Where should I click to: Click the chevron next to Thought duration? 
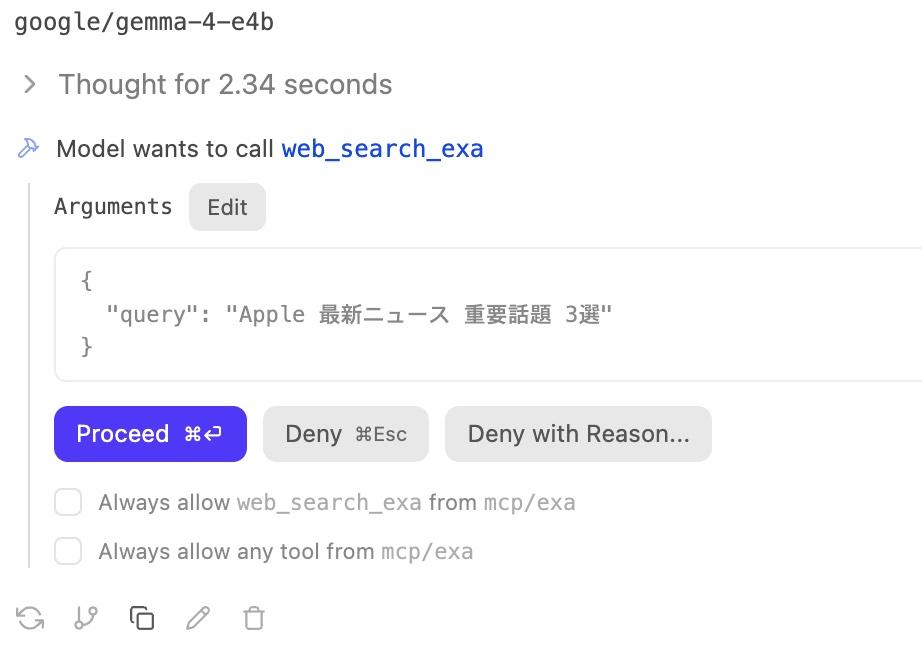pos(27,84)
